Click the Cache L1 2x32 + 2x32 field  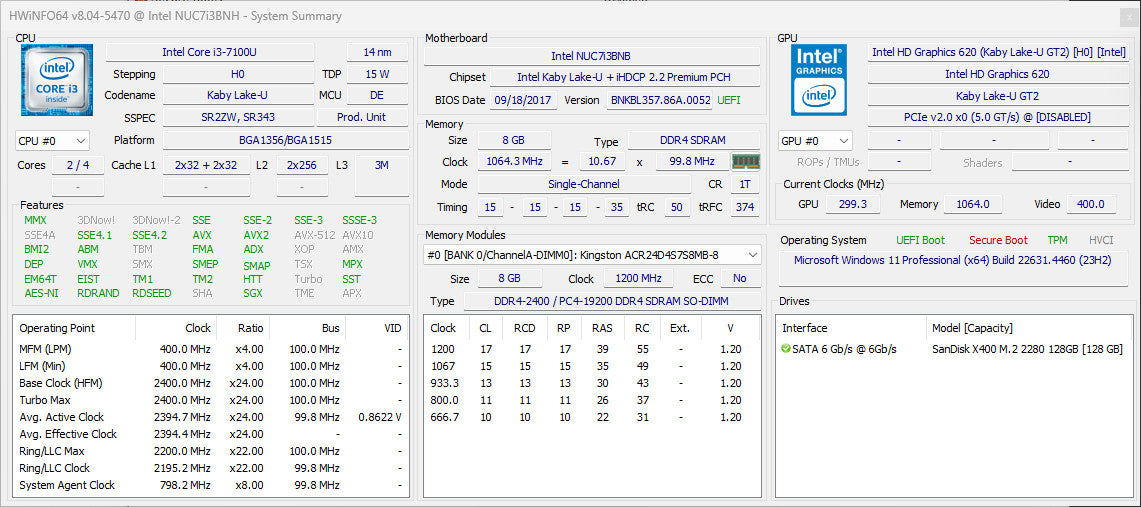(x=206, y=165)
